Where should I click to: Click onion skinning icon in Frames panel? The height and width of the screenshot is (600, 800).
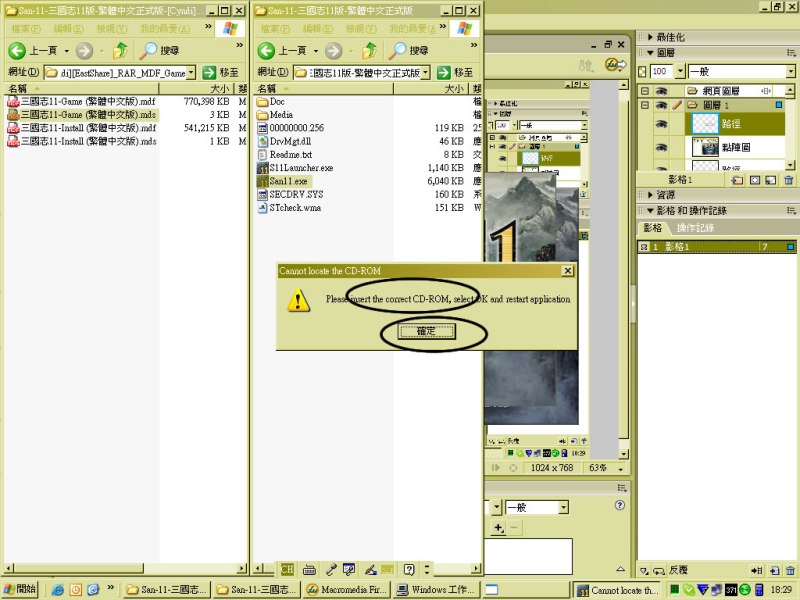tap(644, 570)
